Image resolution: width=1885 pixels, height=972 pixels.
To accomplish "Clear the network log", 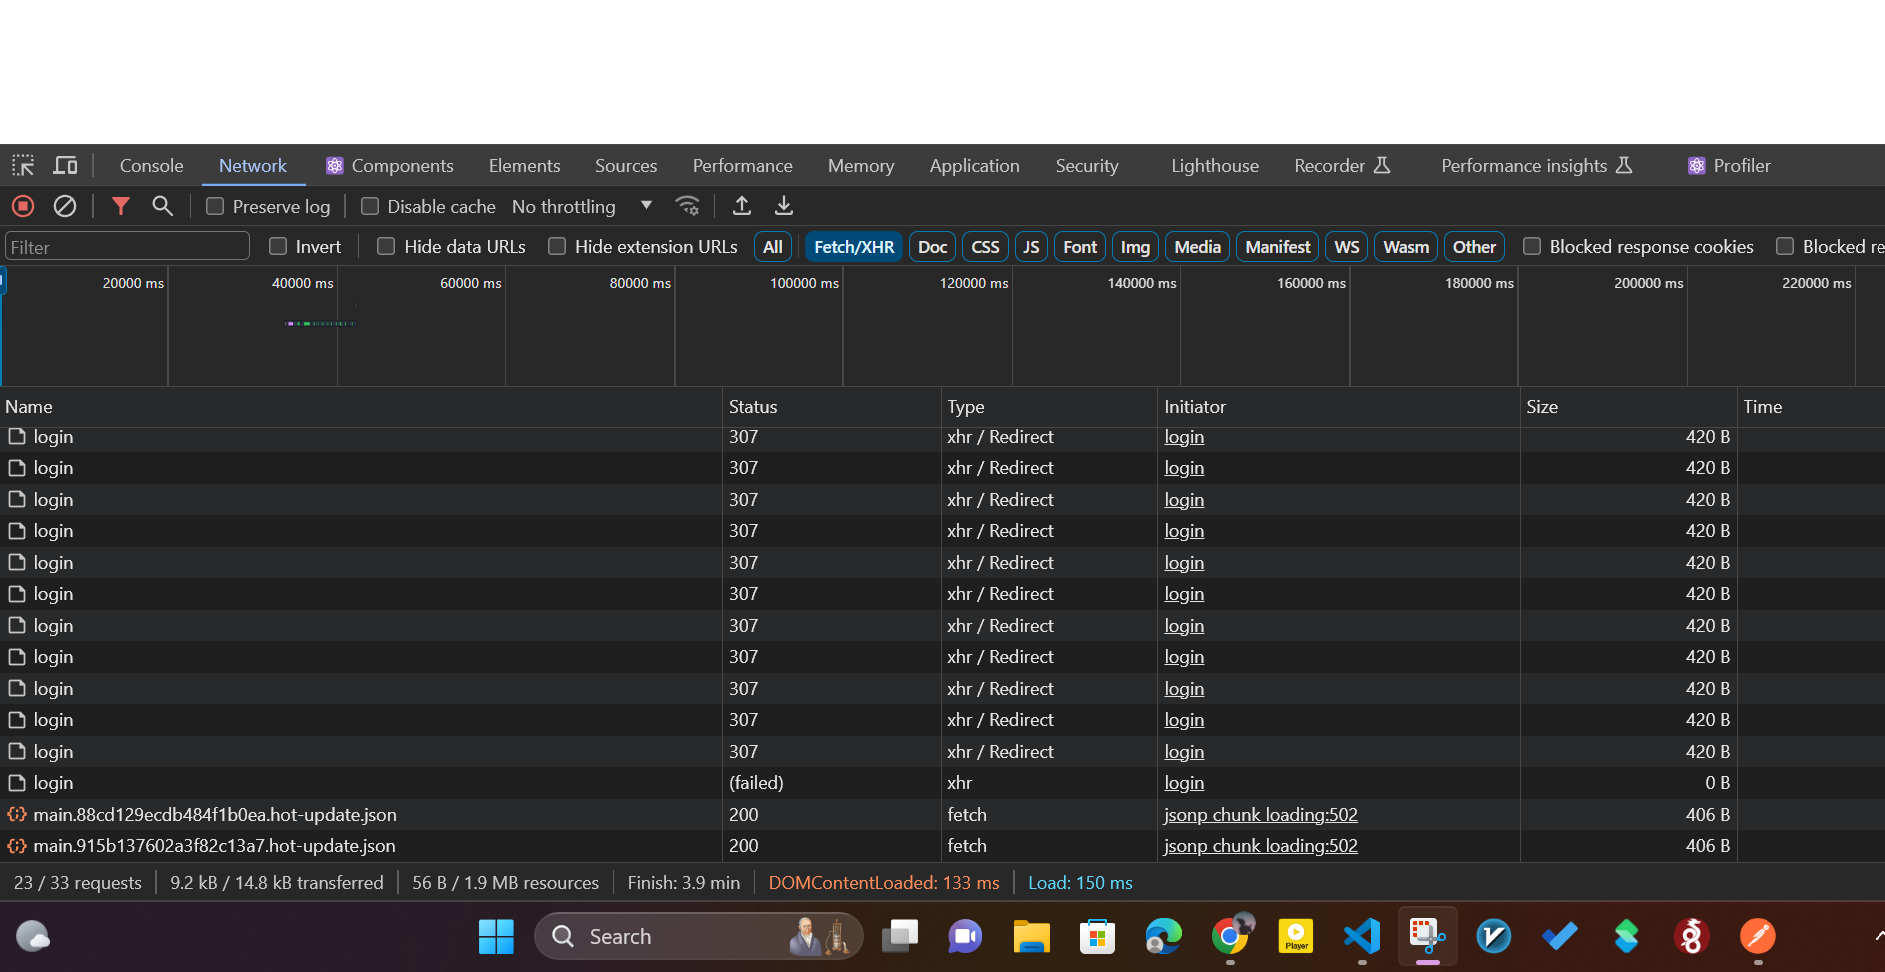I will pos(65,206).
